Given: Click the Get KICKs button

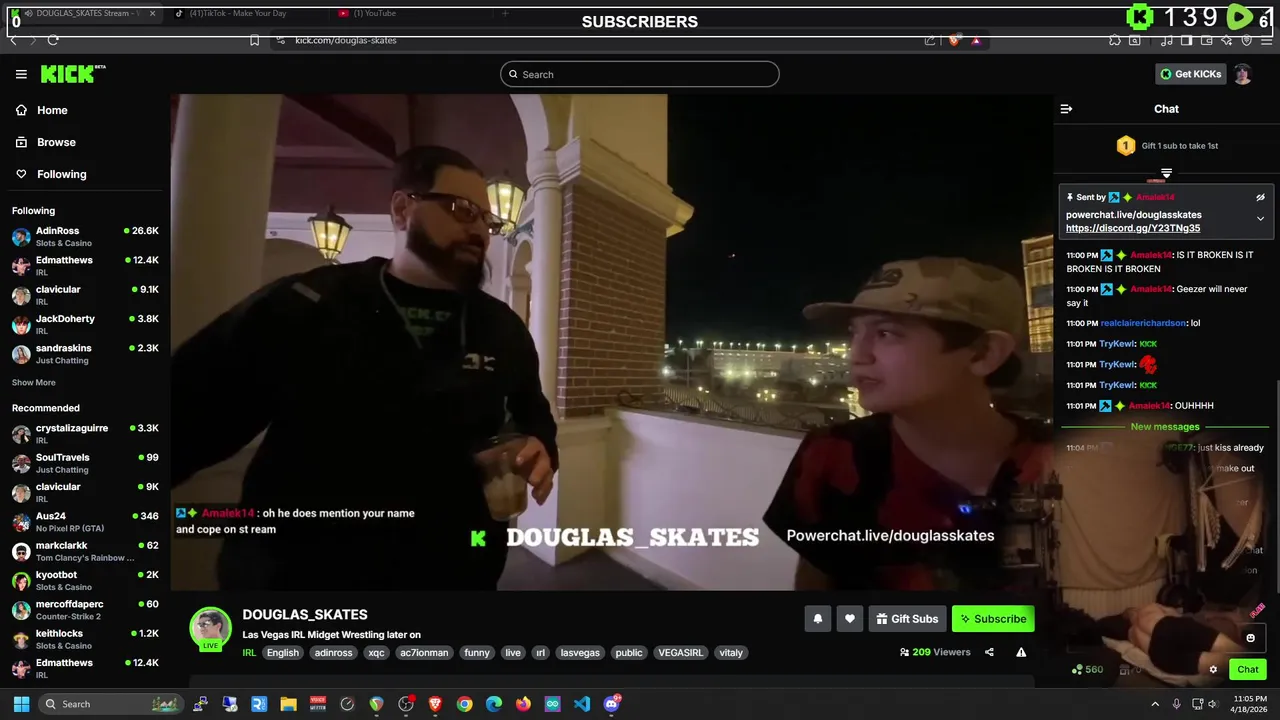Looking at the screenshot, I should (x=1190, y=74).
